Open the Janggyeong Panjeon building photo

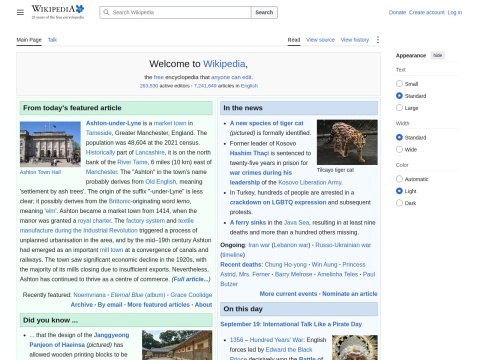point(177,345)
